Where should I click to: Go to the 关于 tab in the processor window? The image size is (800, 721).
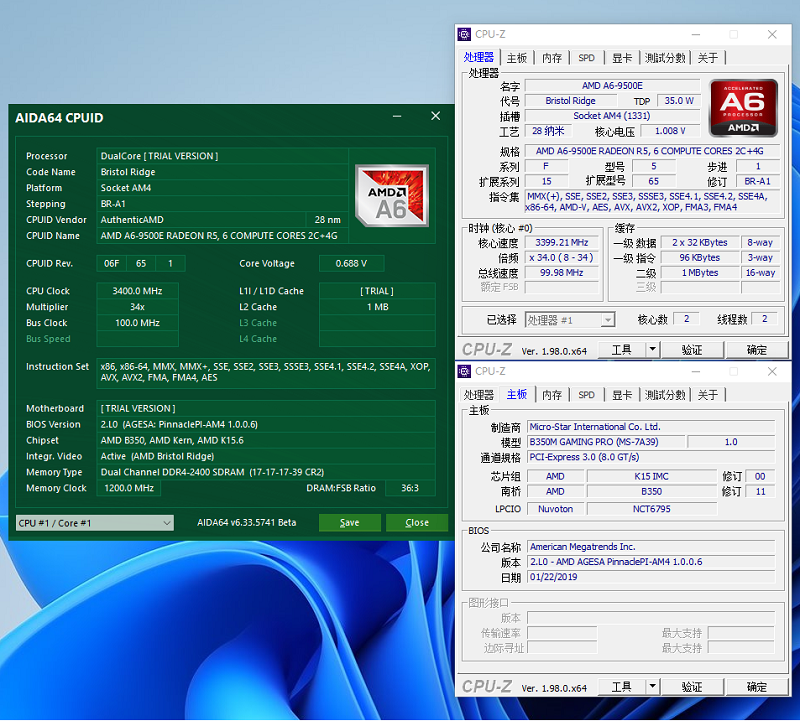coord(708,58)
